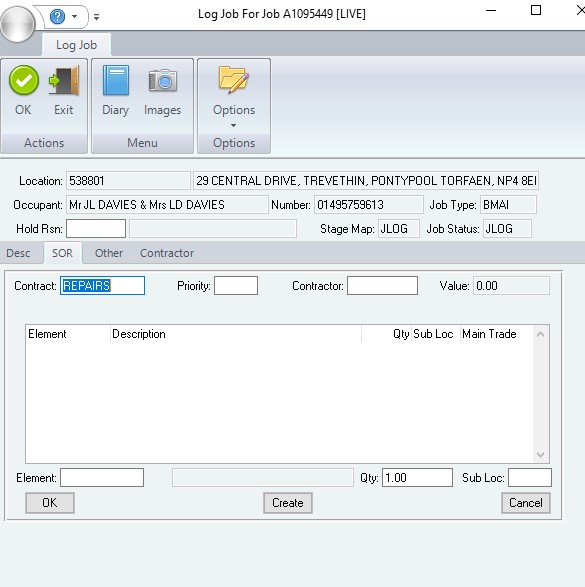Click the Cancel button
The image size is (585, 587).
pos(526,503)
